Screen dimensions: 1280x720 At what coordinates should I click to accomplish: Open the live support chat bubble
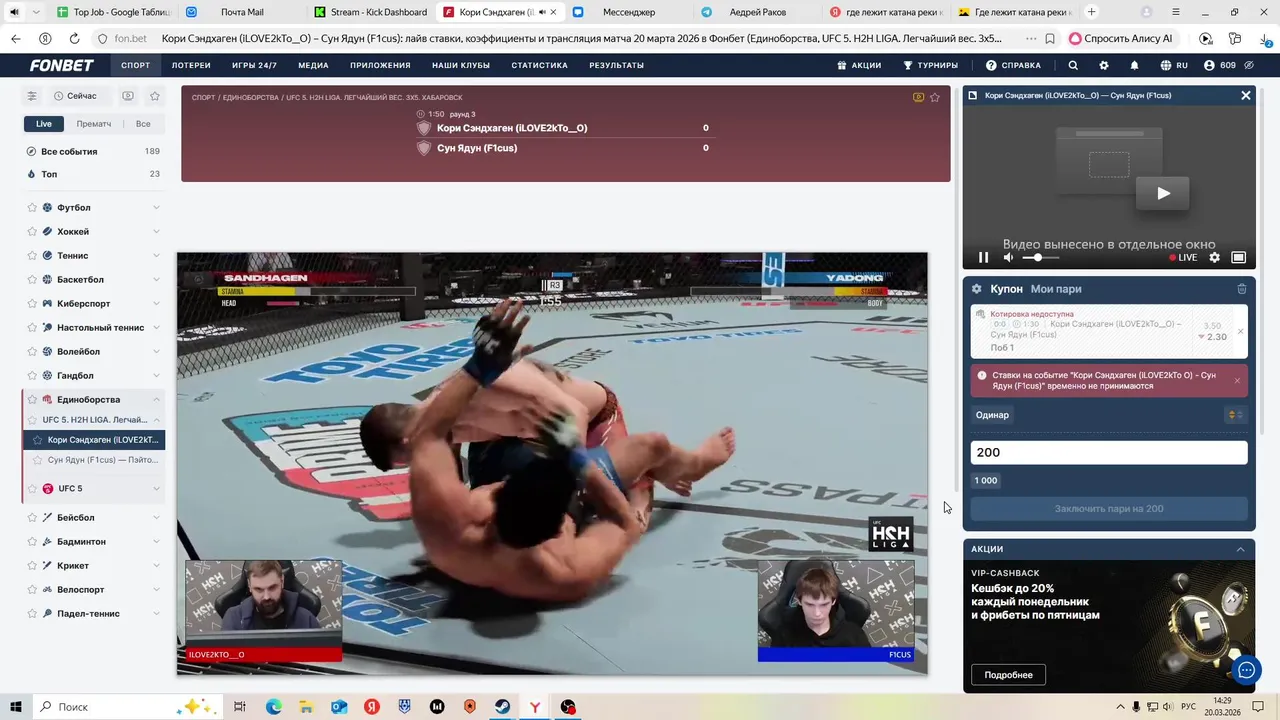click(1245, 669)
